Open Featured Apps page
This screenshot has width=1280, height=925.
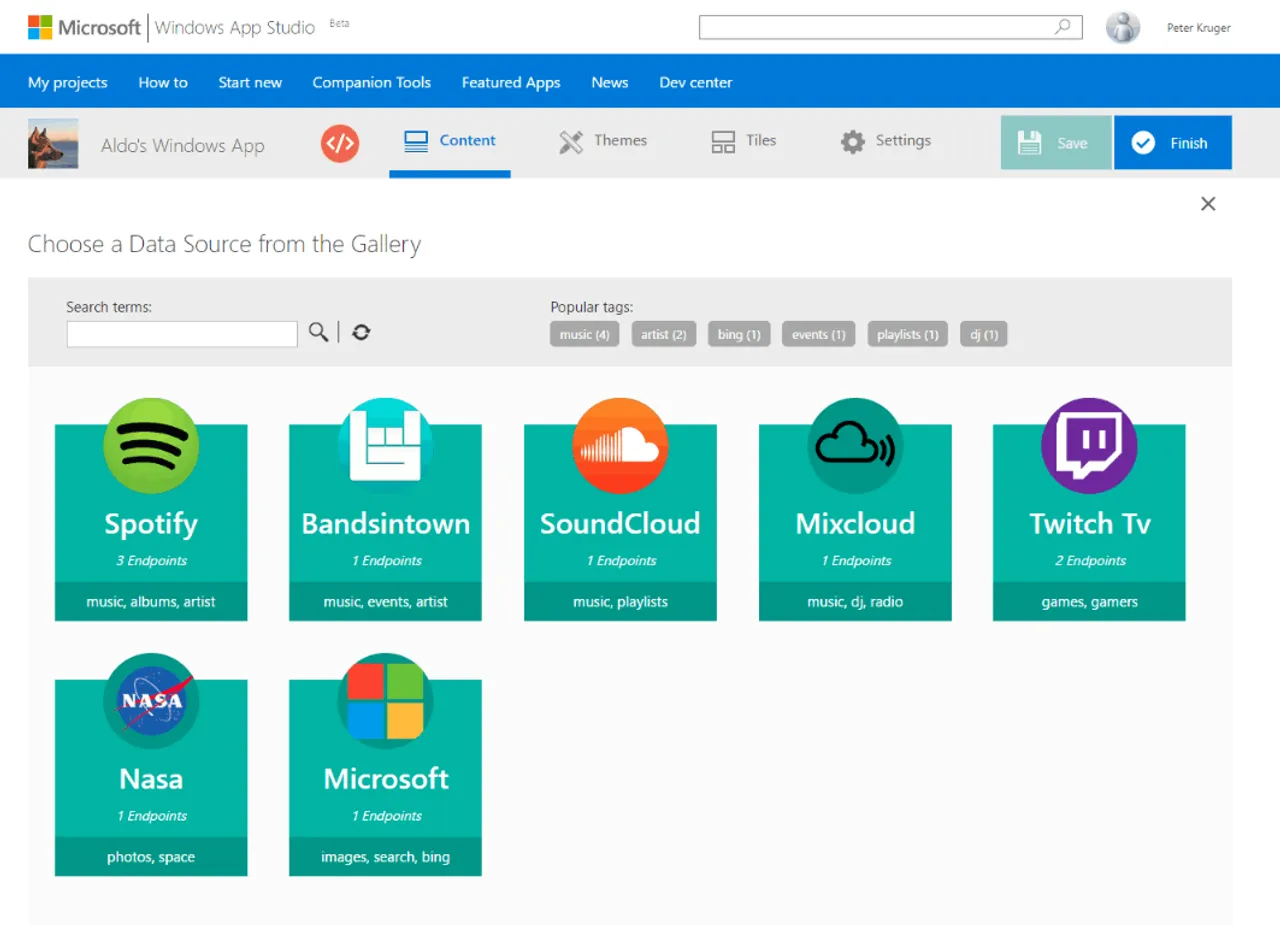511,82
